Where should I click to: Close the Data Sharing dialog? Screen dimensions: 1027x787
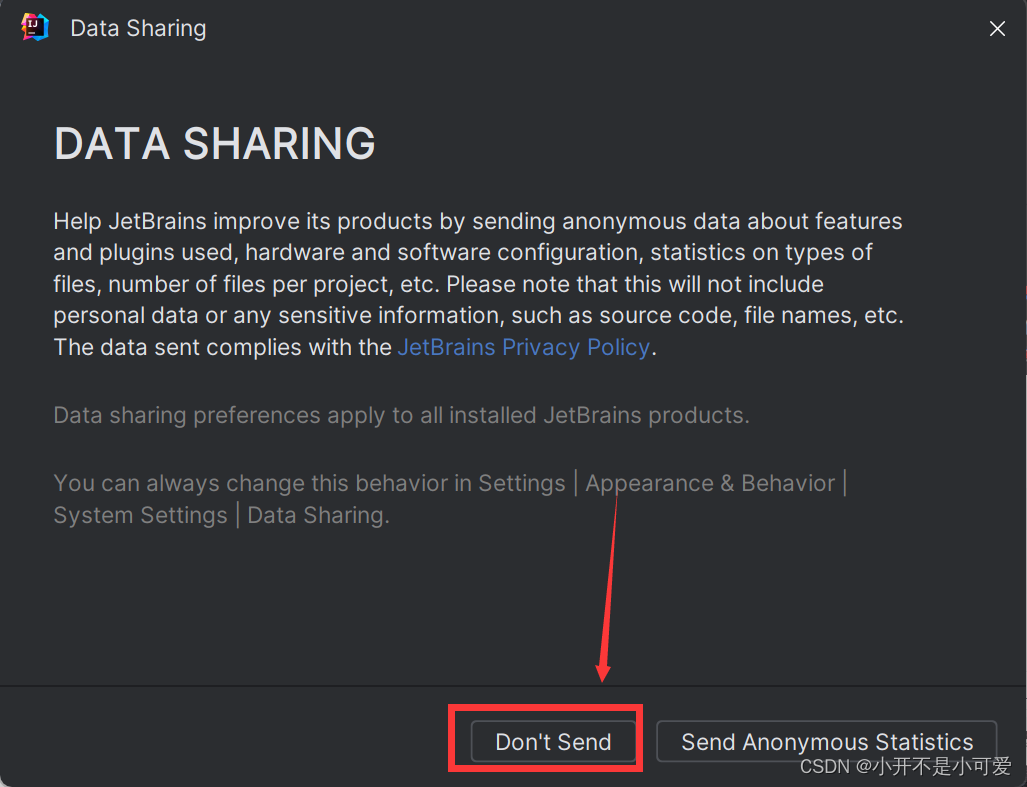(x=997, y=29)
